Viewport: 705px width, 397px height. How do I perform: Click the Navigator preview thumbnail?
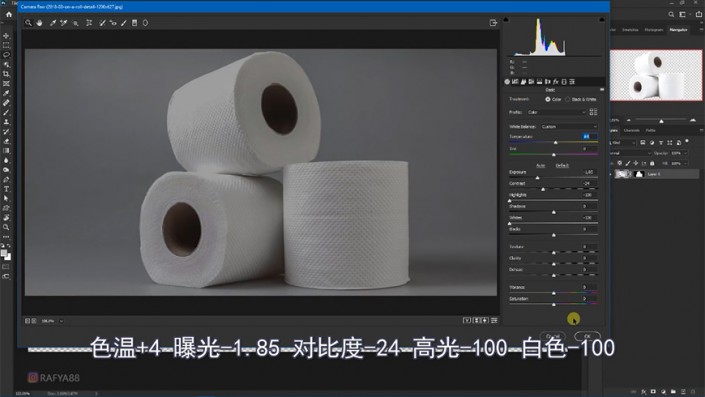656,75
